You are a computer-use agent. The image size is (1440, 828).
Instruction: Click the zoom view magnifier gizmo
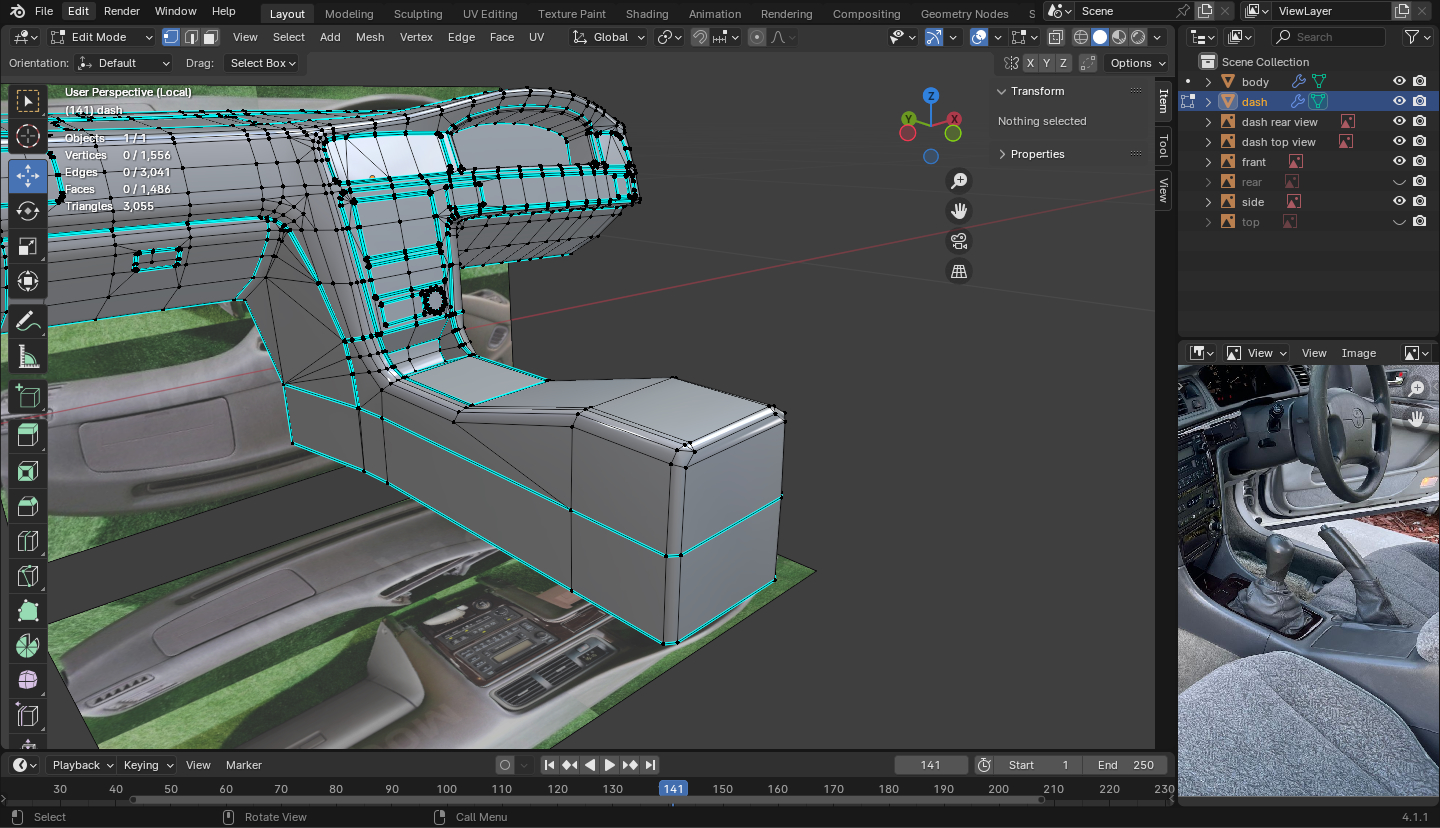click(959, 181)
